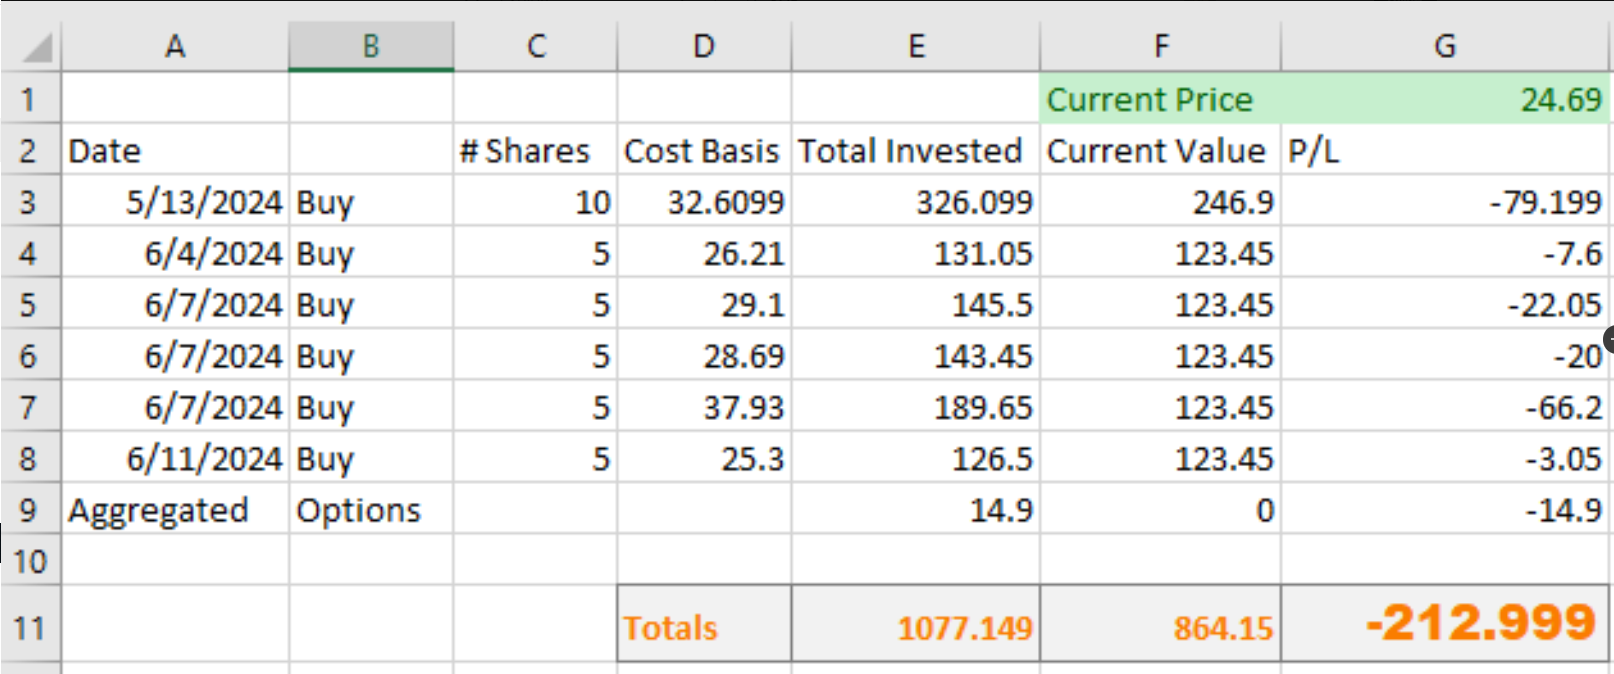The image size is (1614, 674).
Task: Click the 37.93 cost basis cell
Action: (x=704, y=407)
